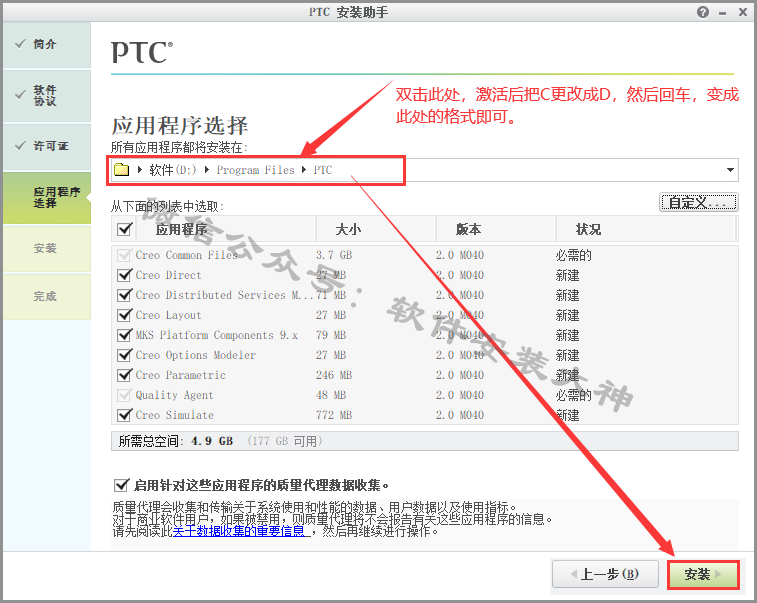Image resolution: width=757 pixels, height=603 pixels.
Task: Click the 246 MB size value
Action: pos(334,375)
